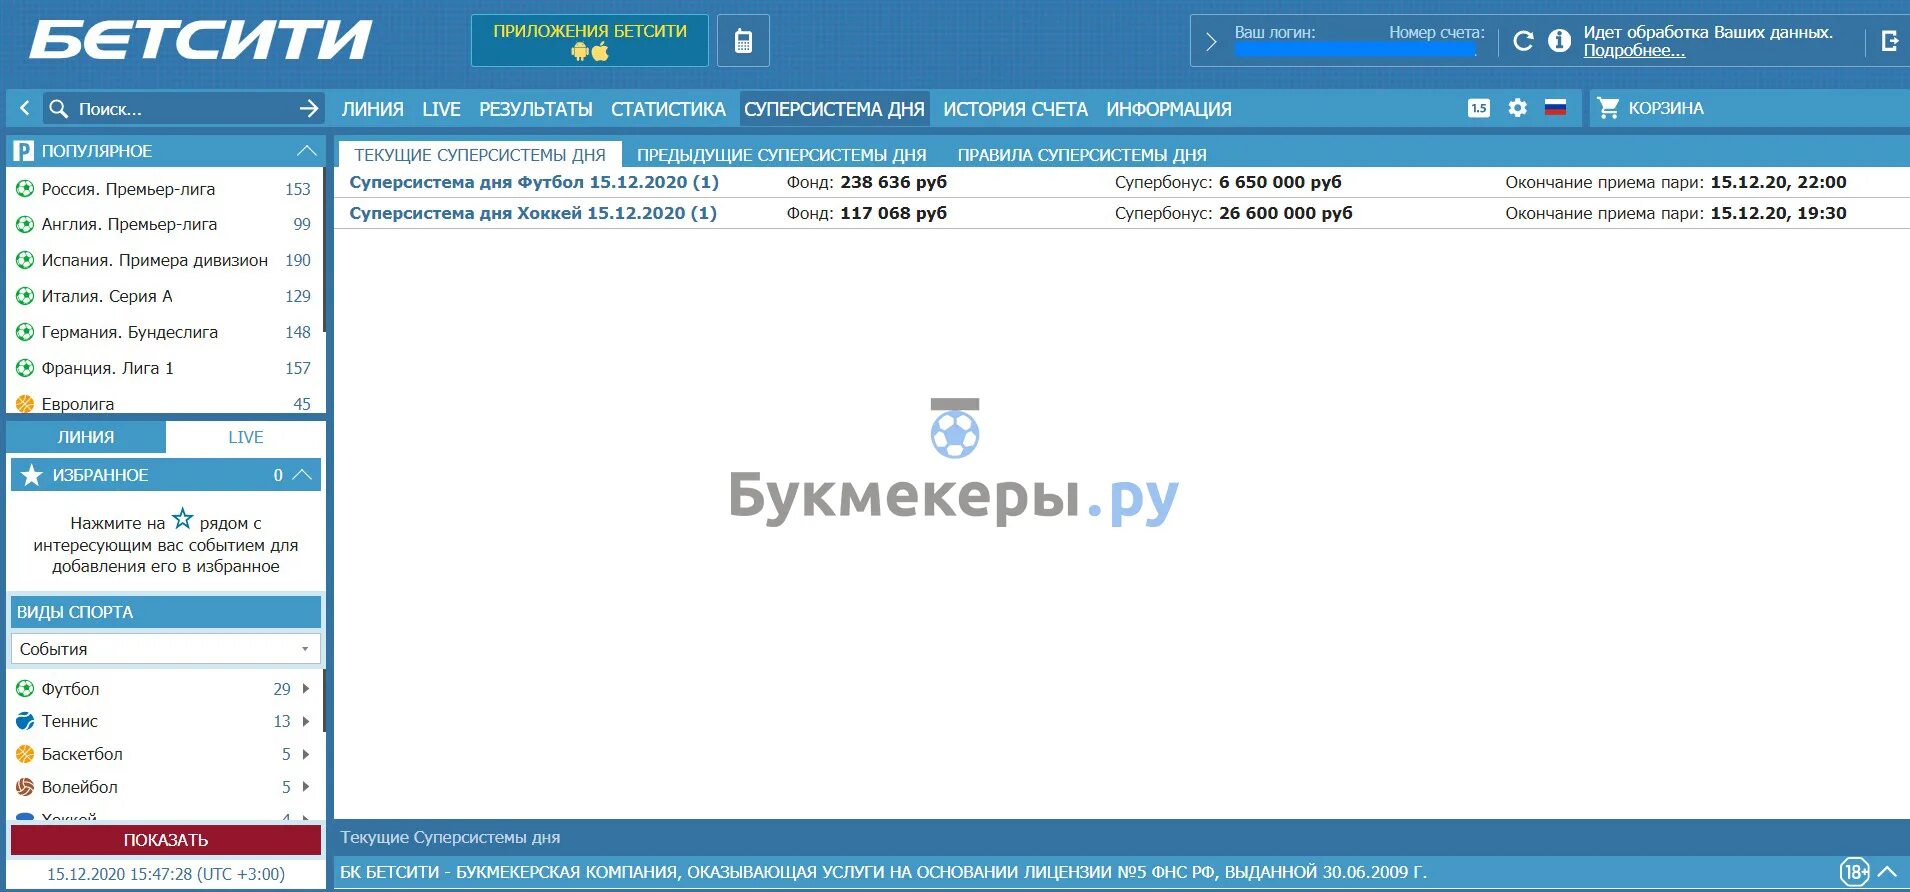Click the Футбол sport icon

[x=25, y=689]
